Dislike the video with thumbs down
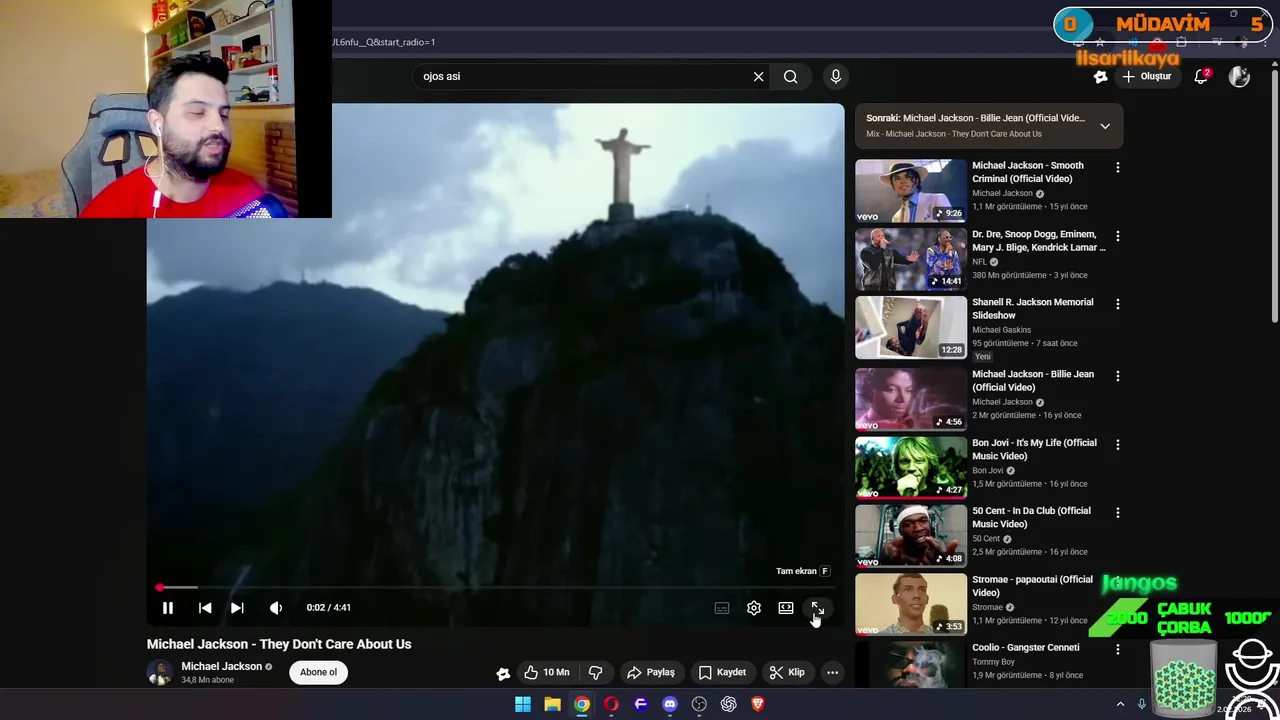Screen dimensions: 1280x720 pos(595,673)
